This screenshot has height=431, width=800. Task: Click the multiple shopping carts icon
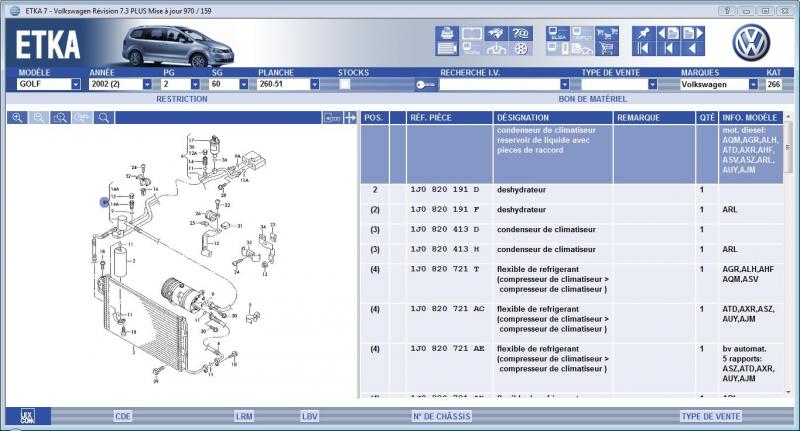point(607,34)
